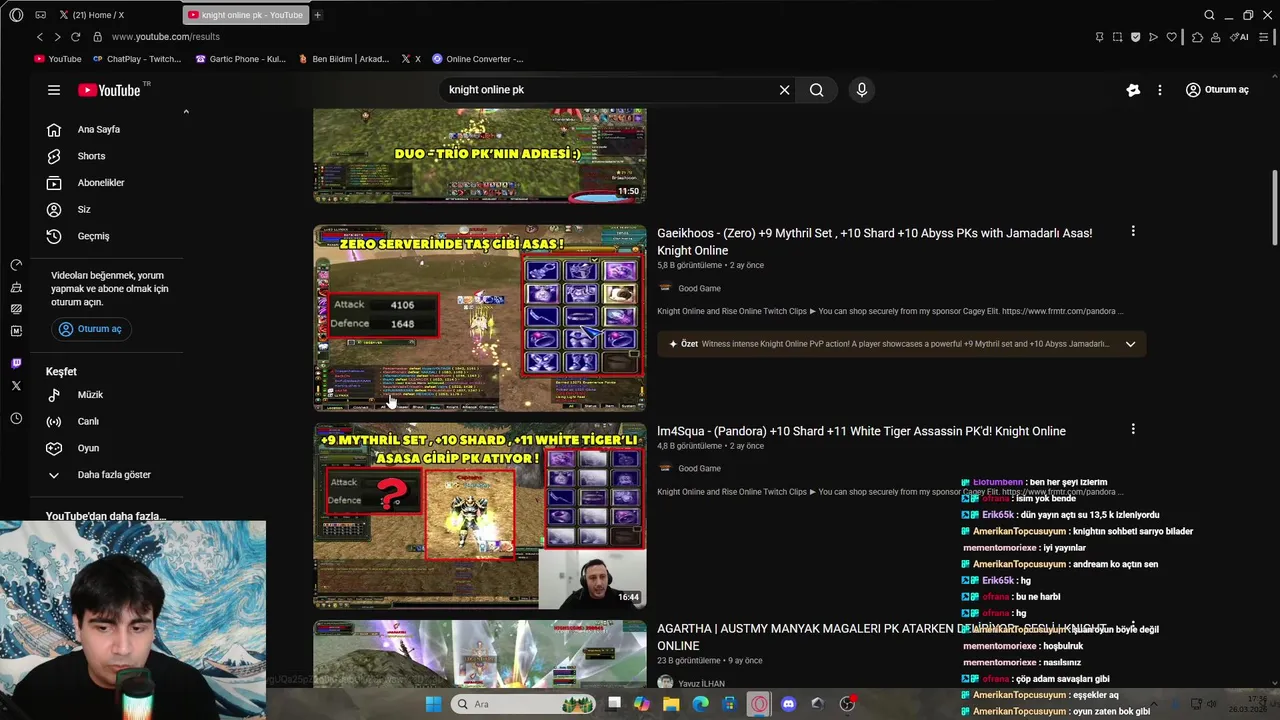Open Online Converter bookmark
The height and width of the screenshot is (720, 1280).
(x=478, y=59)
